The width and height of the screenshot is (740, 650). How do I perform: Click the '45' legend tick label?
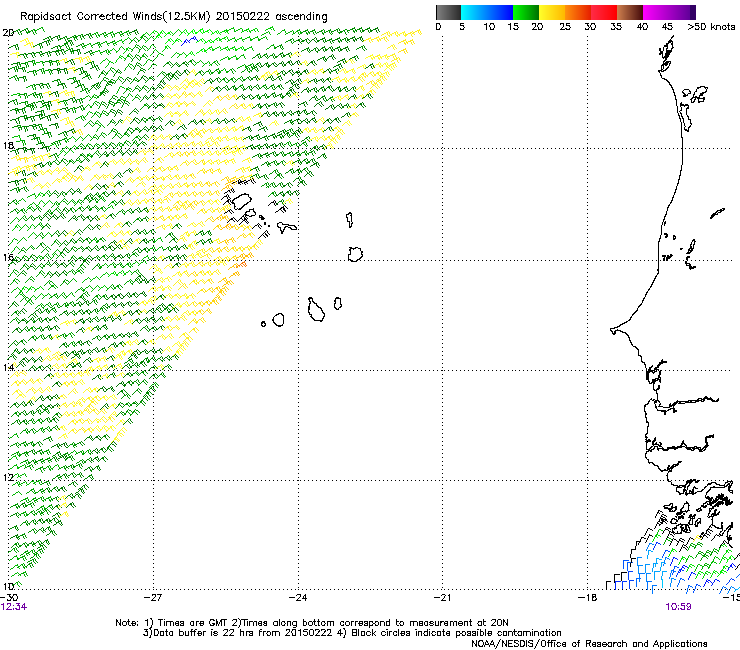(x=667, y=27)
